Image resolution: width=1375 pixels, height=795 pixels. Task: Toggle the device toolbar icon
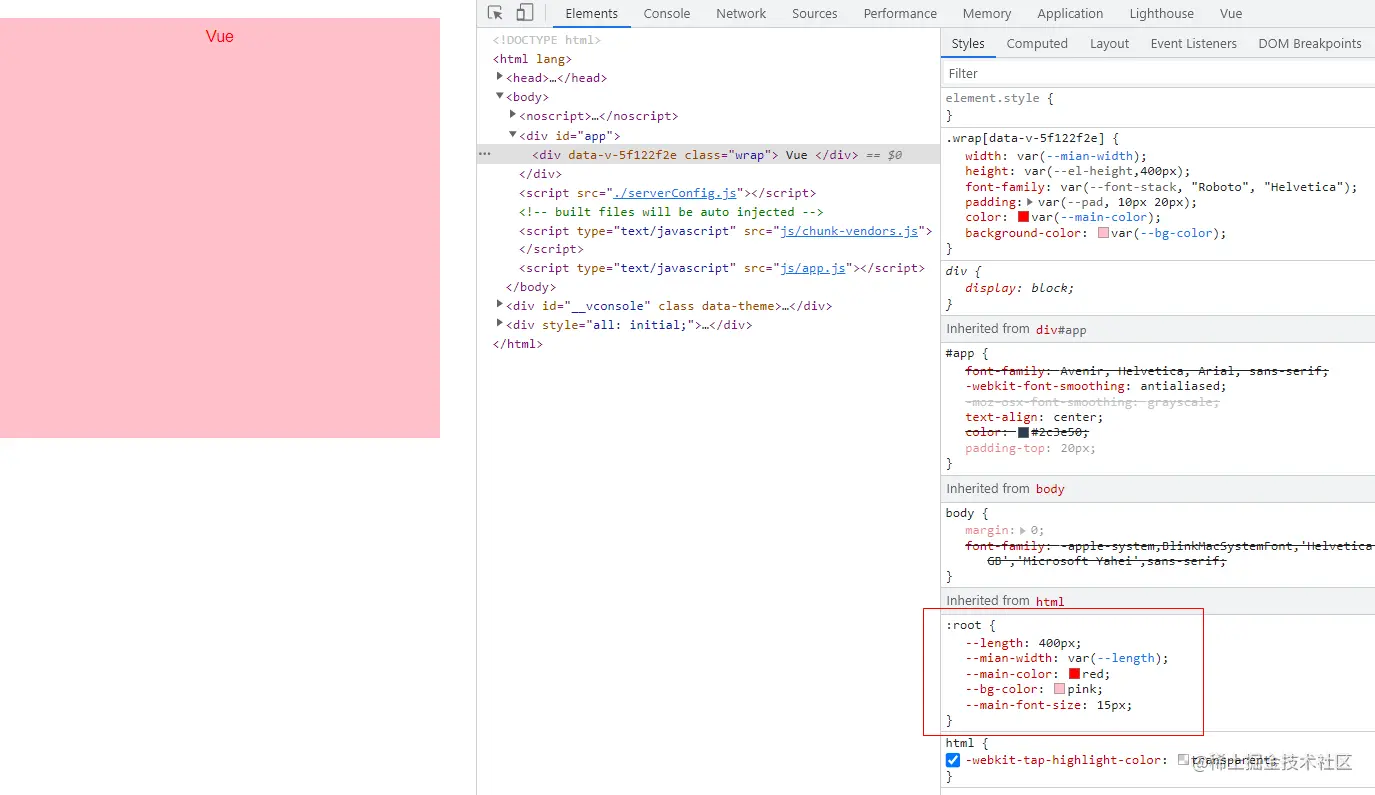524,13
